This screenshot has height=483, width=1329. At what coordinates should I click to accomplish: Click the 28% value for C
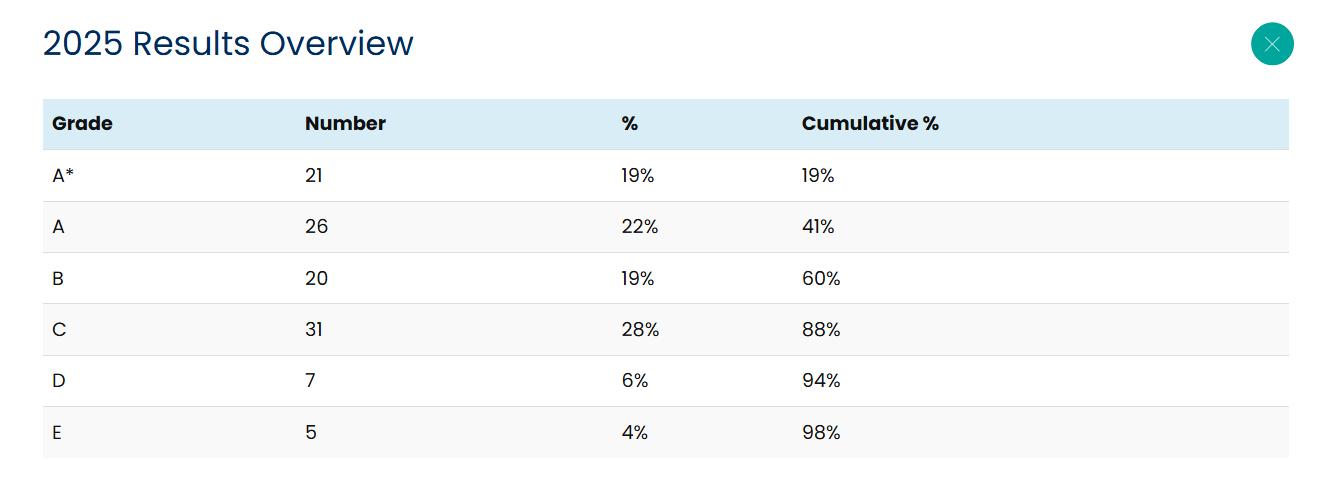[640, 330]
